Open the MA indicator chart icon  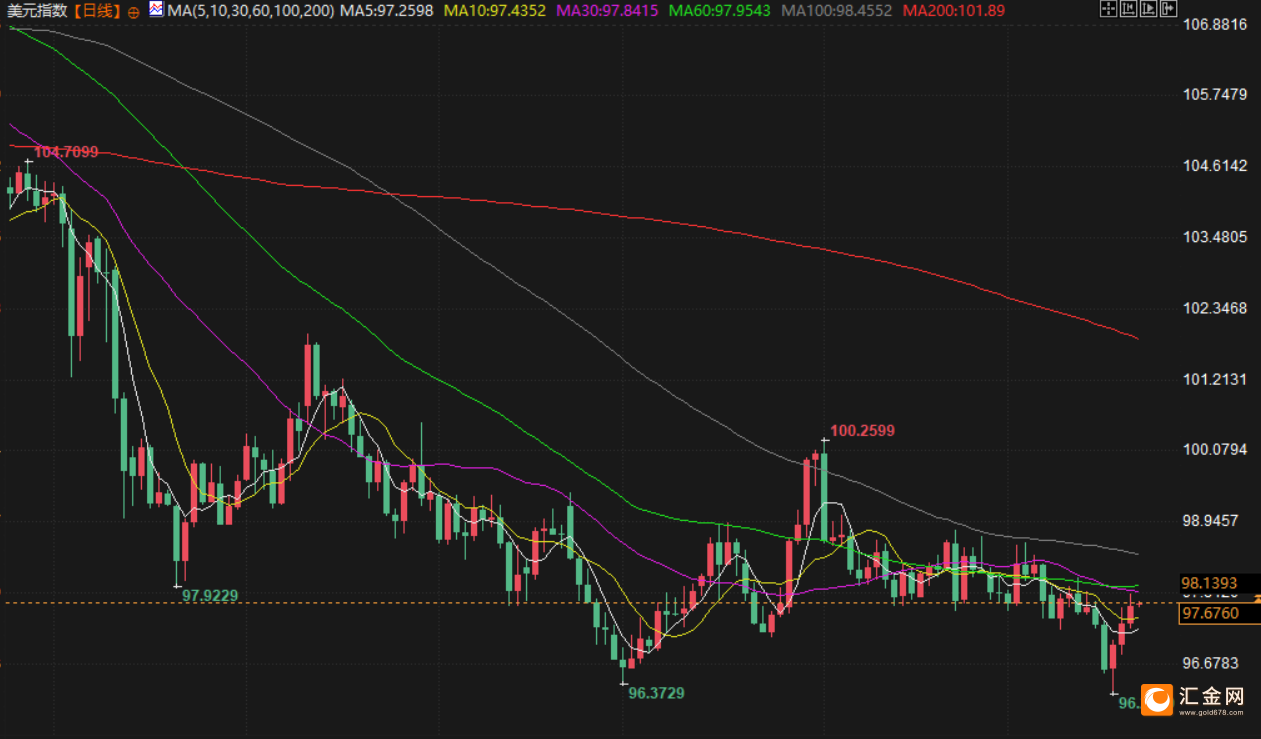pos(156,10)
